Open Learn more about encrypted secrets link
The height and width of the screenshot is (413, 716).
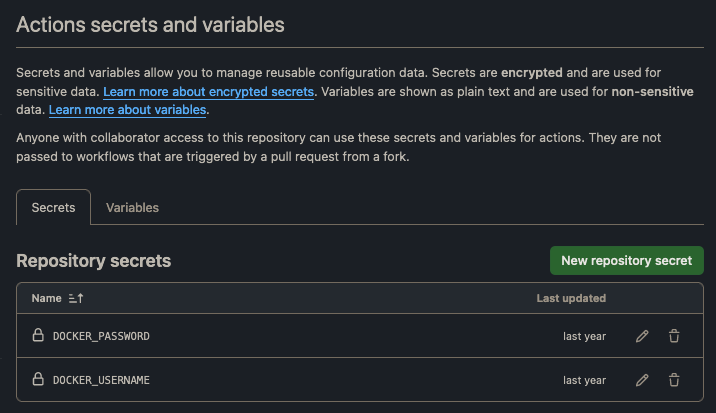[208, 92]
